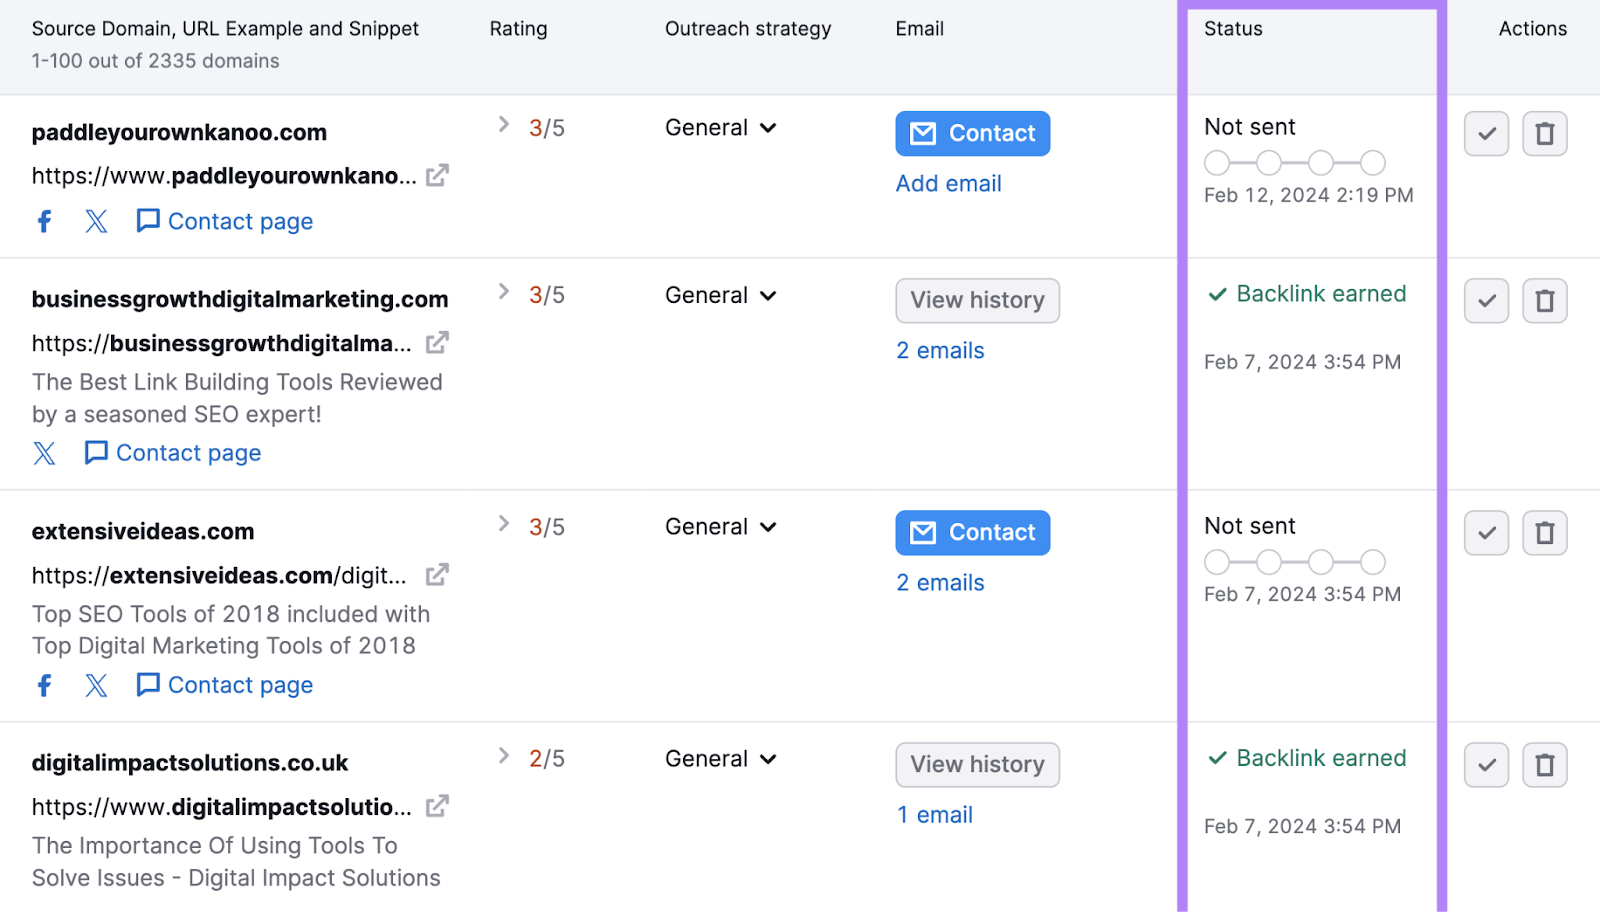Viewport: 1600px width, 912px height.
Task: Mark paddleyourownkanoo.com done with the checkmark button
Action: click(1486, 133)
